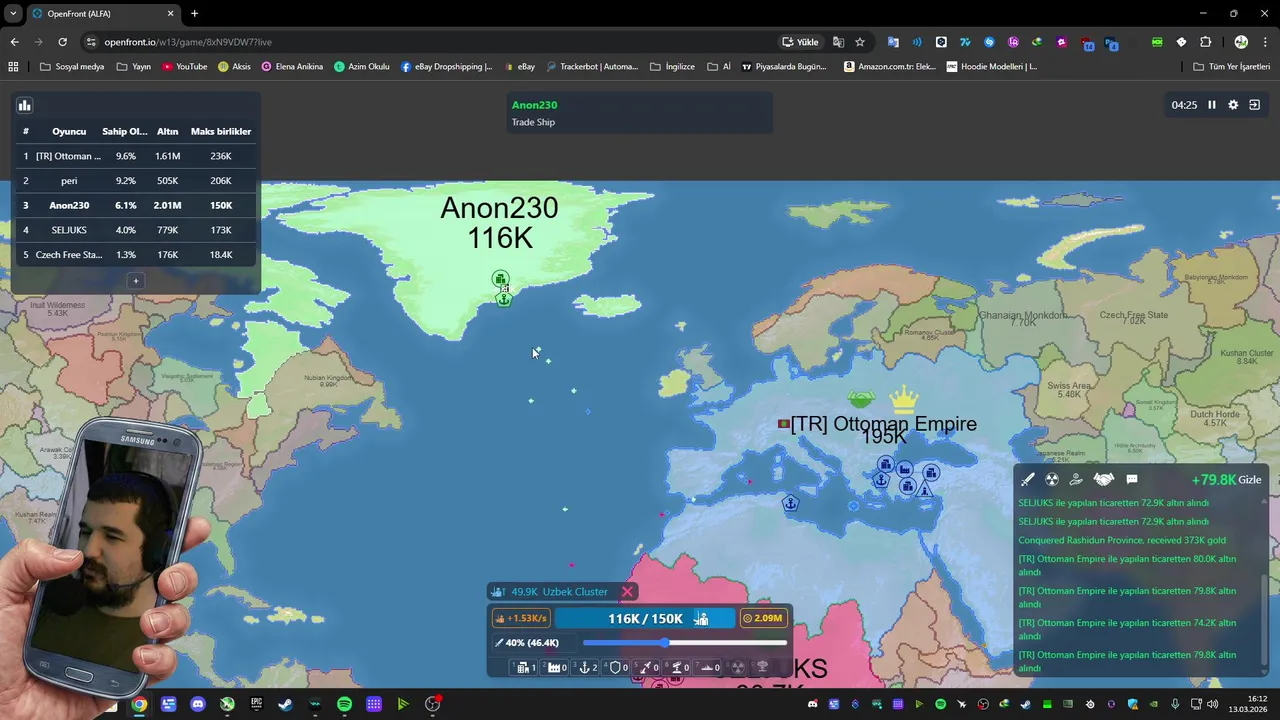Select Czech Free State leaderboard row
Screen dimensions: 1280x720
point(136,255)
